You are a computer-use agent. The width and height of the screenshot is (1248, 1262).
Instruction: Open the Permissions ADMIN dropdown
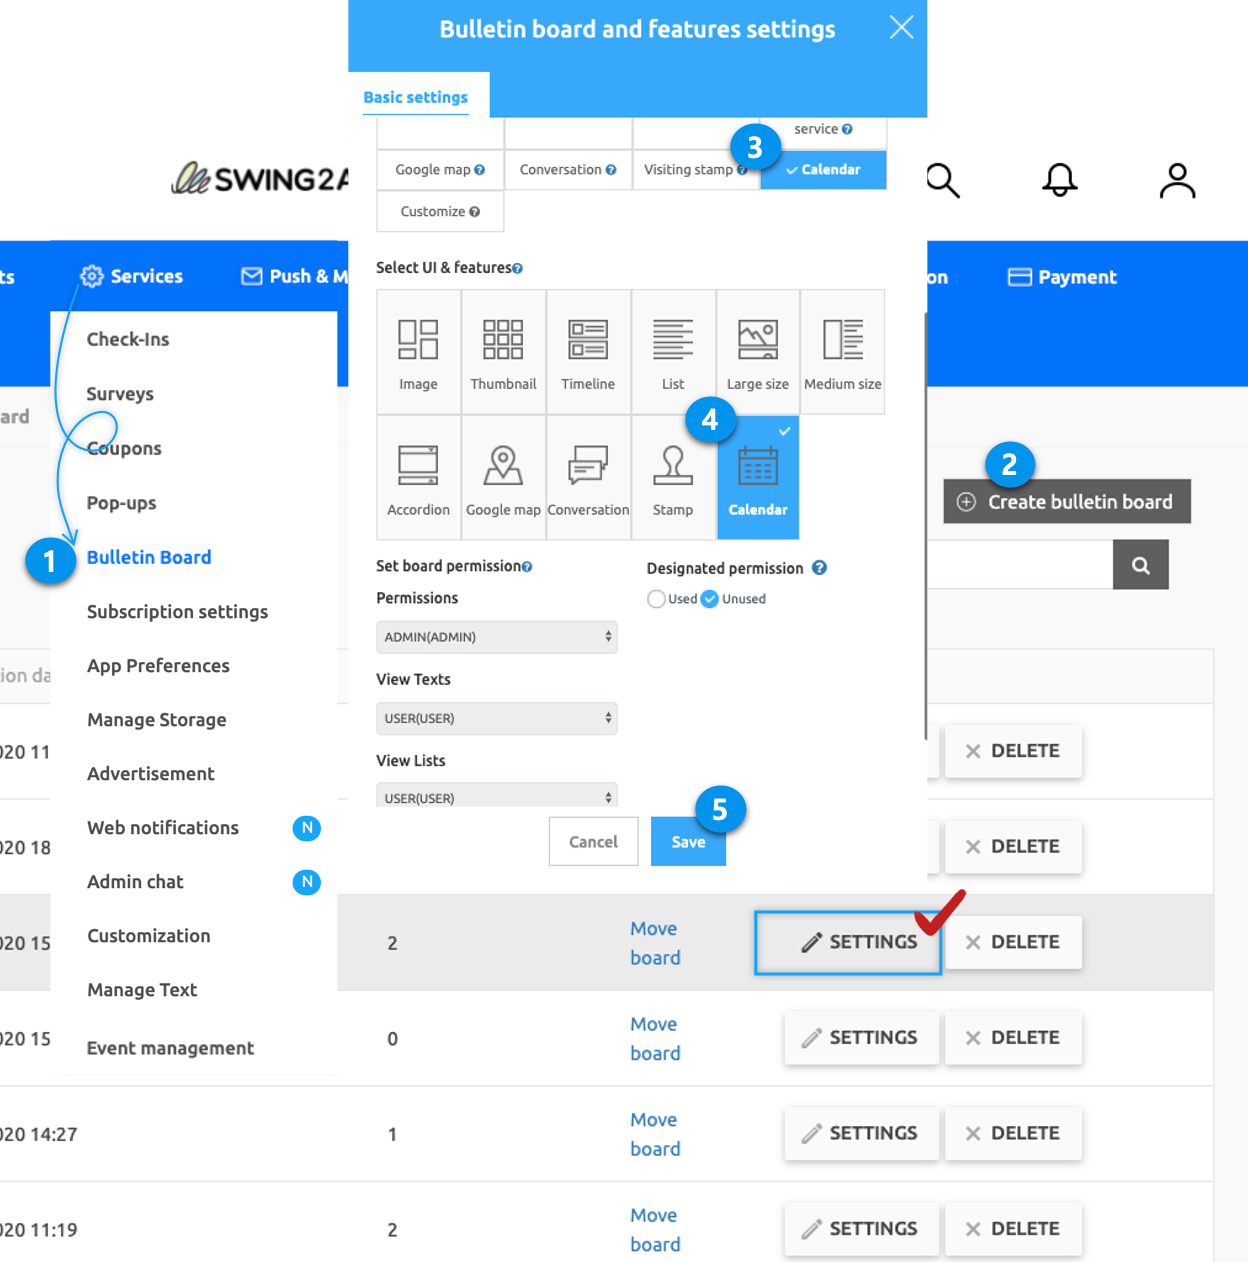click(496, 637)
